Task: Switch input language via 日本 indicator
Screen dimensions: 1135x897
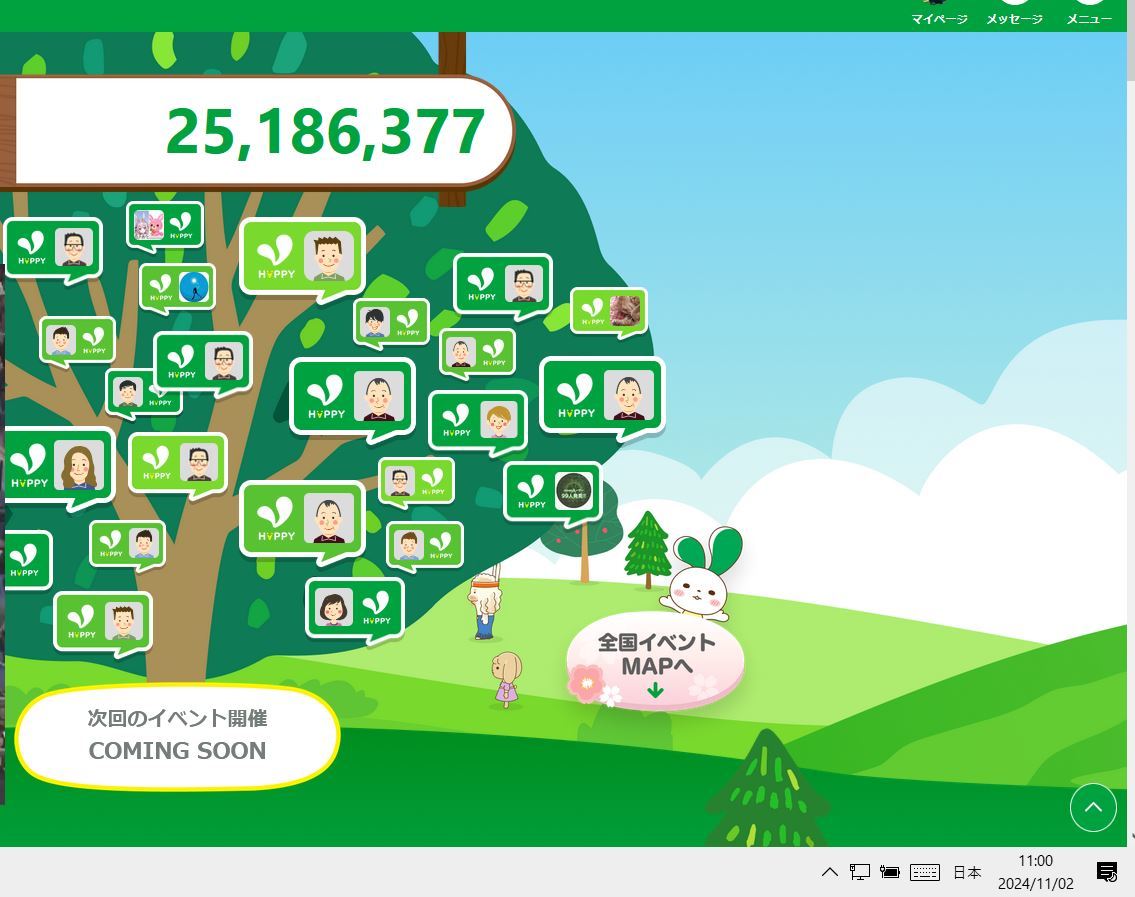Action: (967, 872)
